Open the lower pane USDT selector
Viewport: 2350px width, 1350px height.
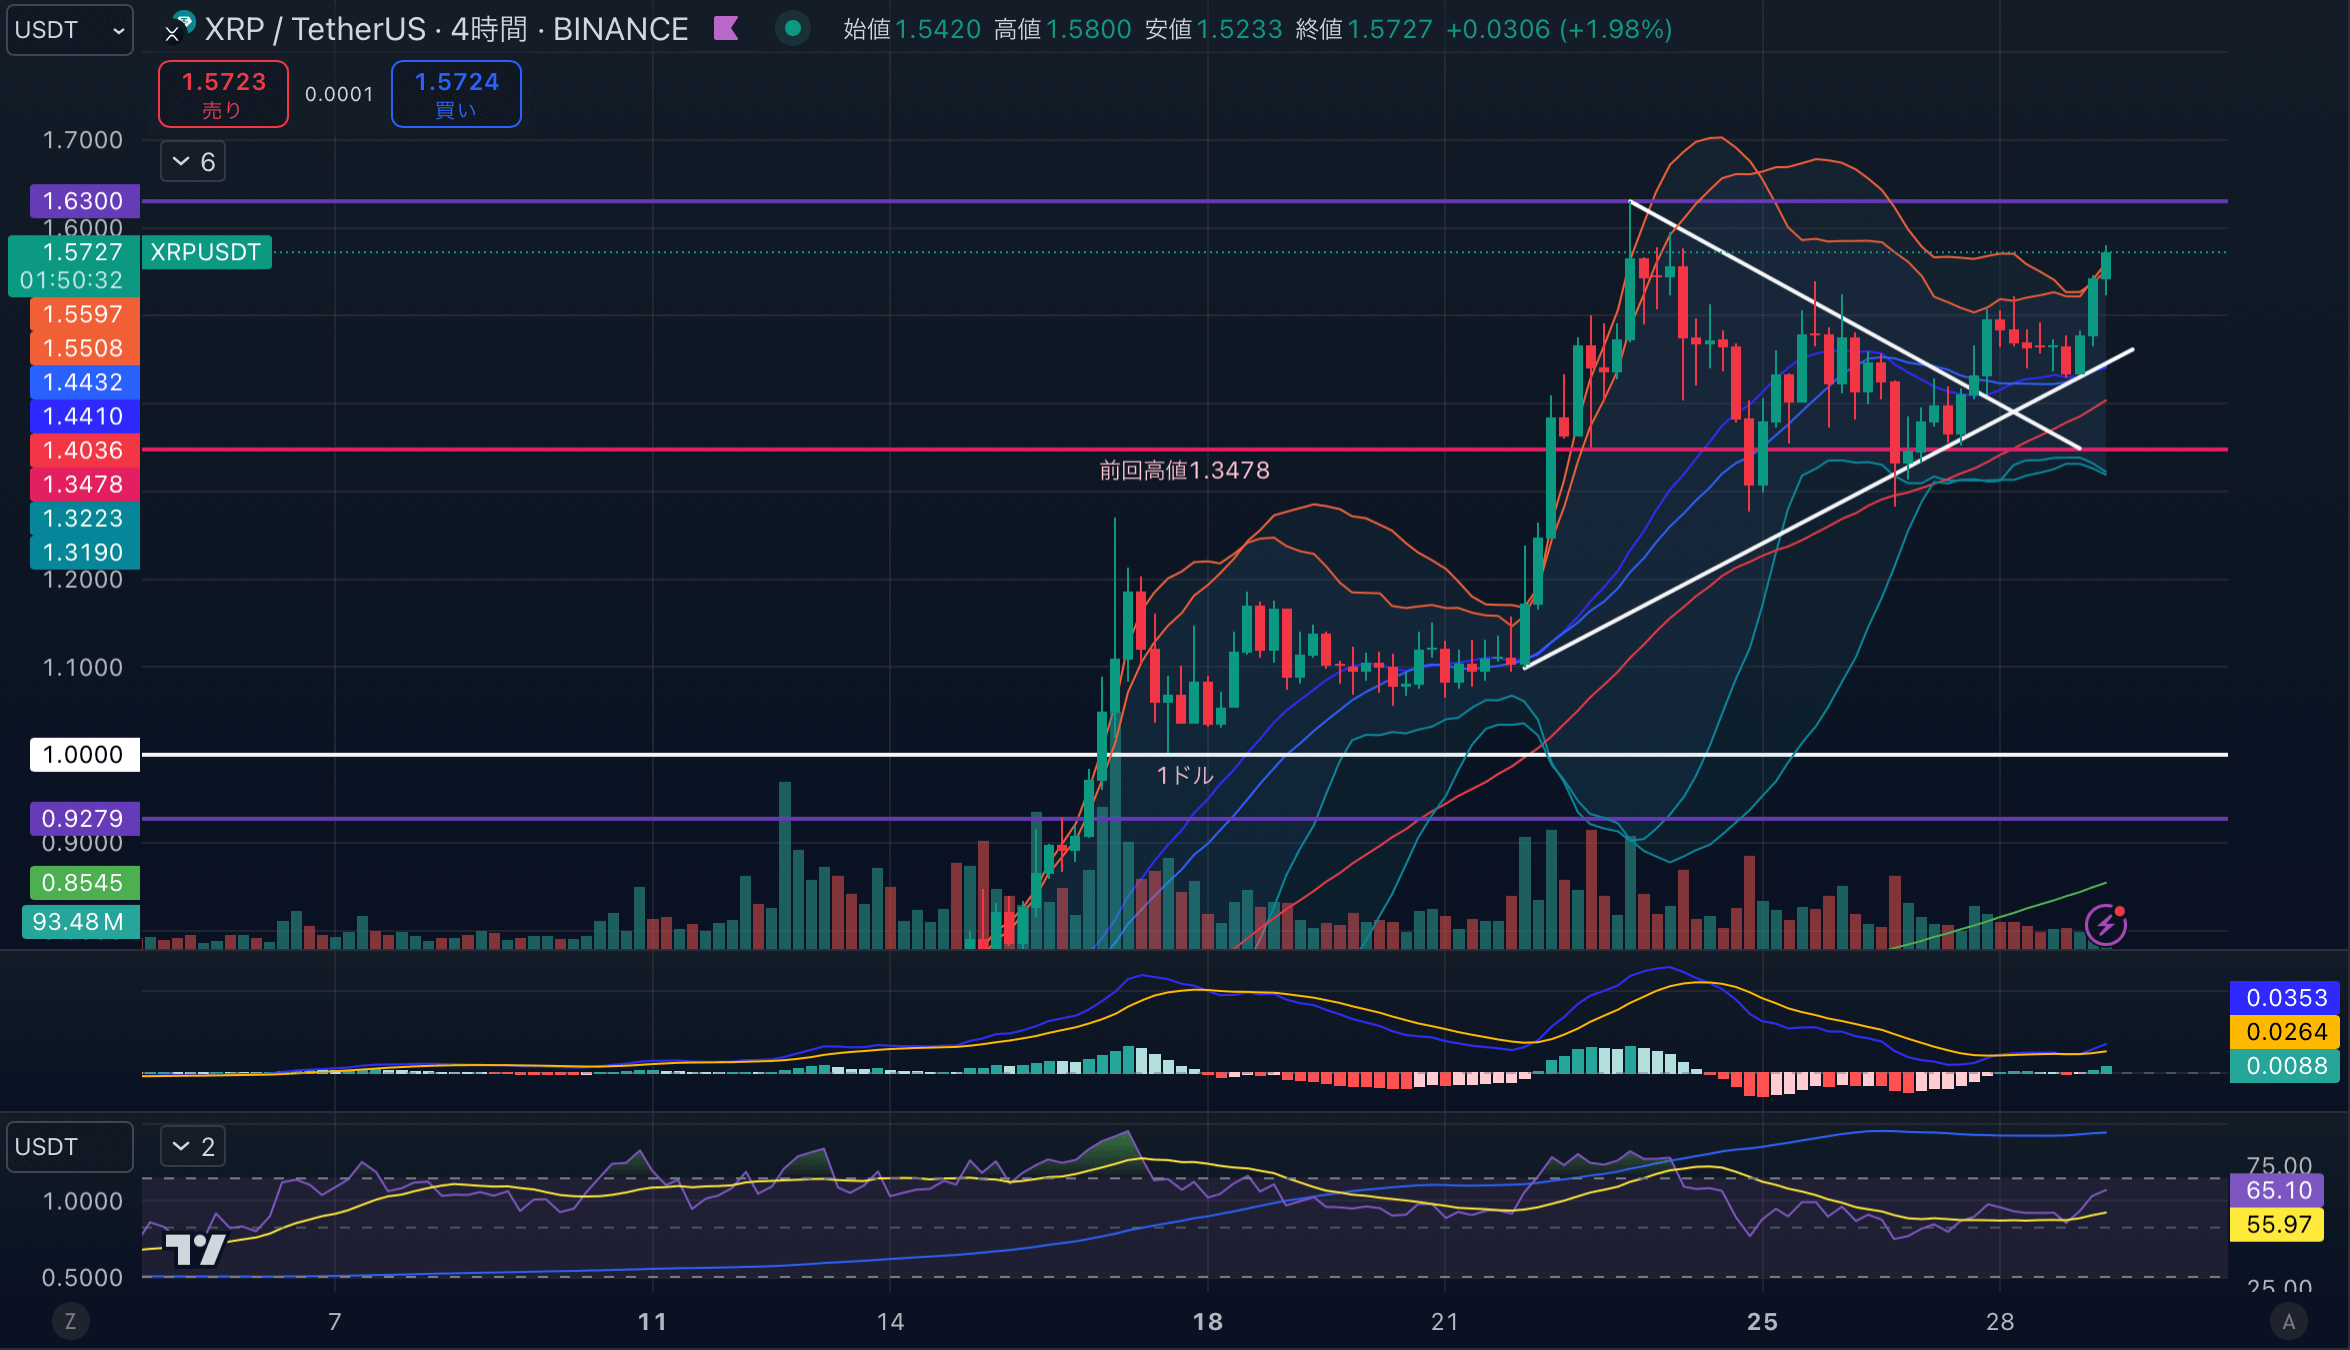coord(69,1146)
